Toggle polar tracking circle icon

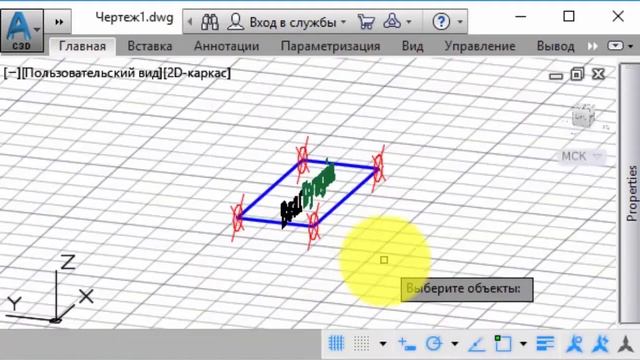(434, 344)
